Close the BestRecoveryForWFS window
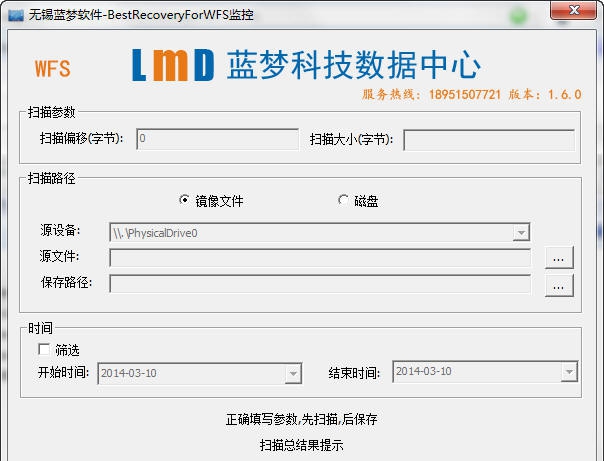604x461 pixels. [573, 10]
